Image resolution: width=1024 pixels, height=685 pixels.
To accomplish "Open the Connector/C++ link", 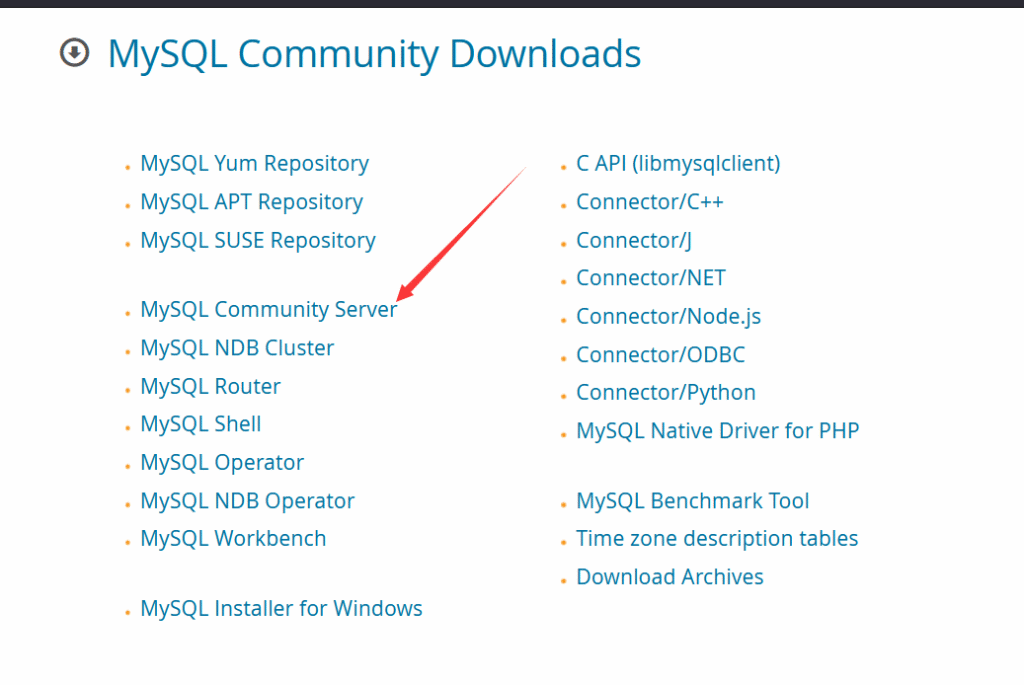I will click(649, 202).
